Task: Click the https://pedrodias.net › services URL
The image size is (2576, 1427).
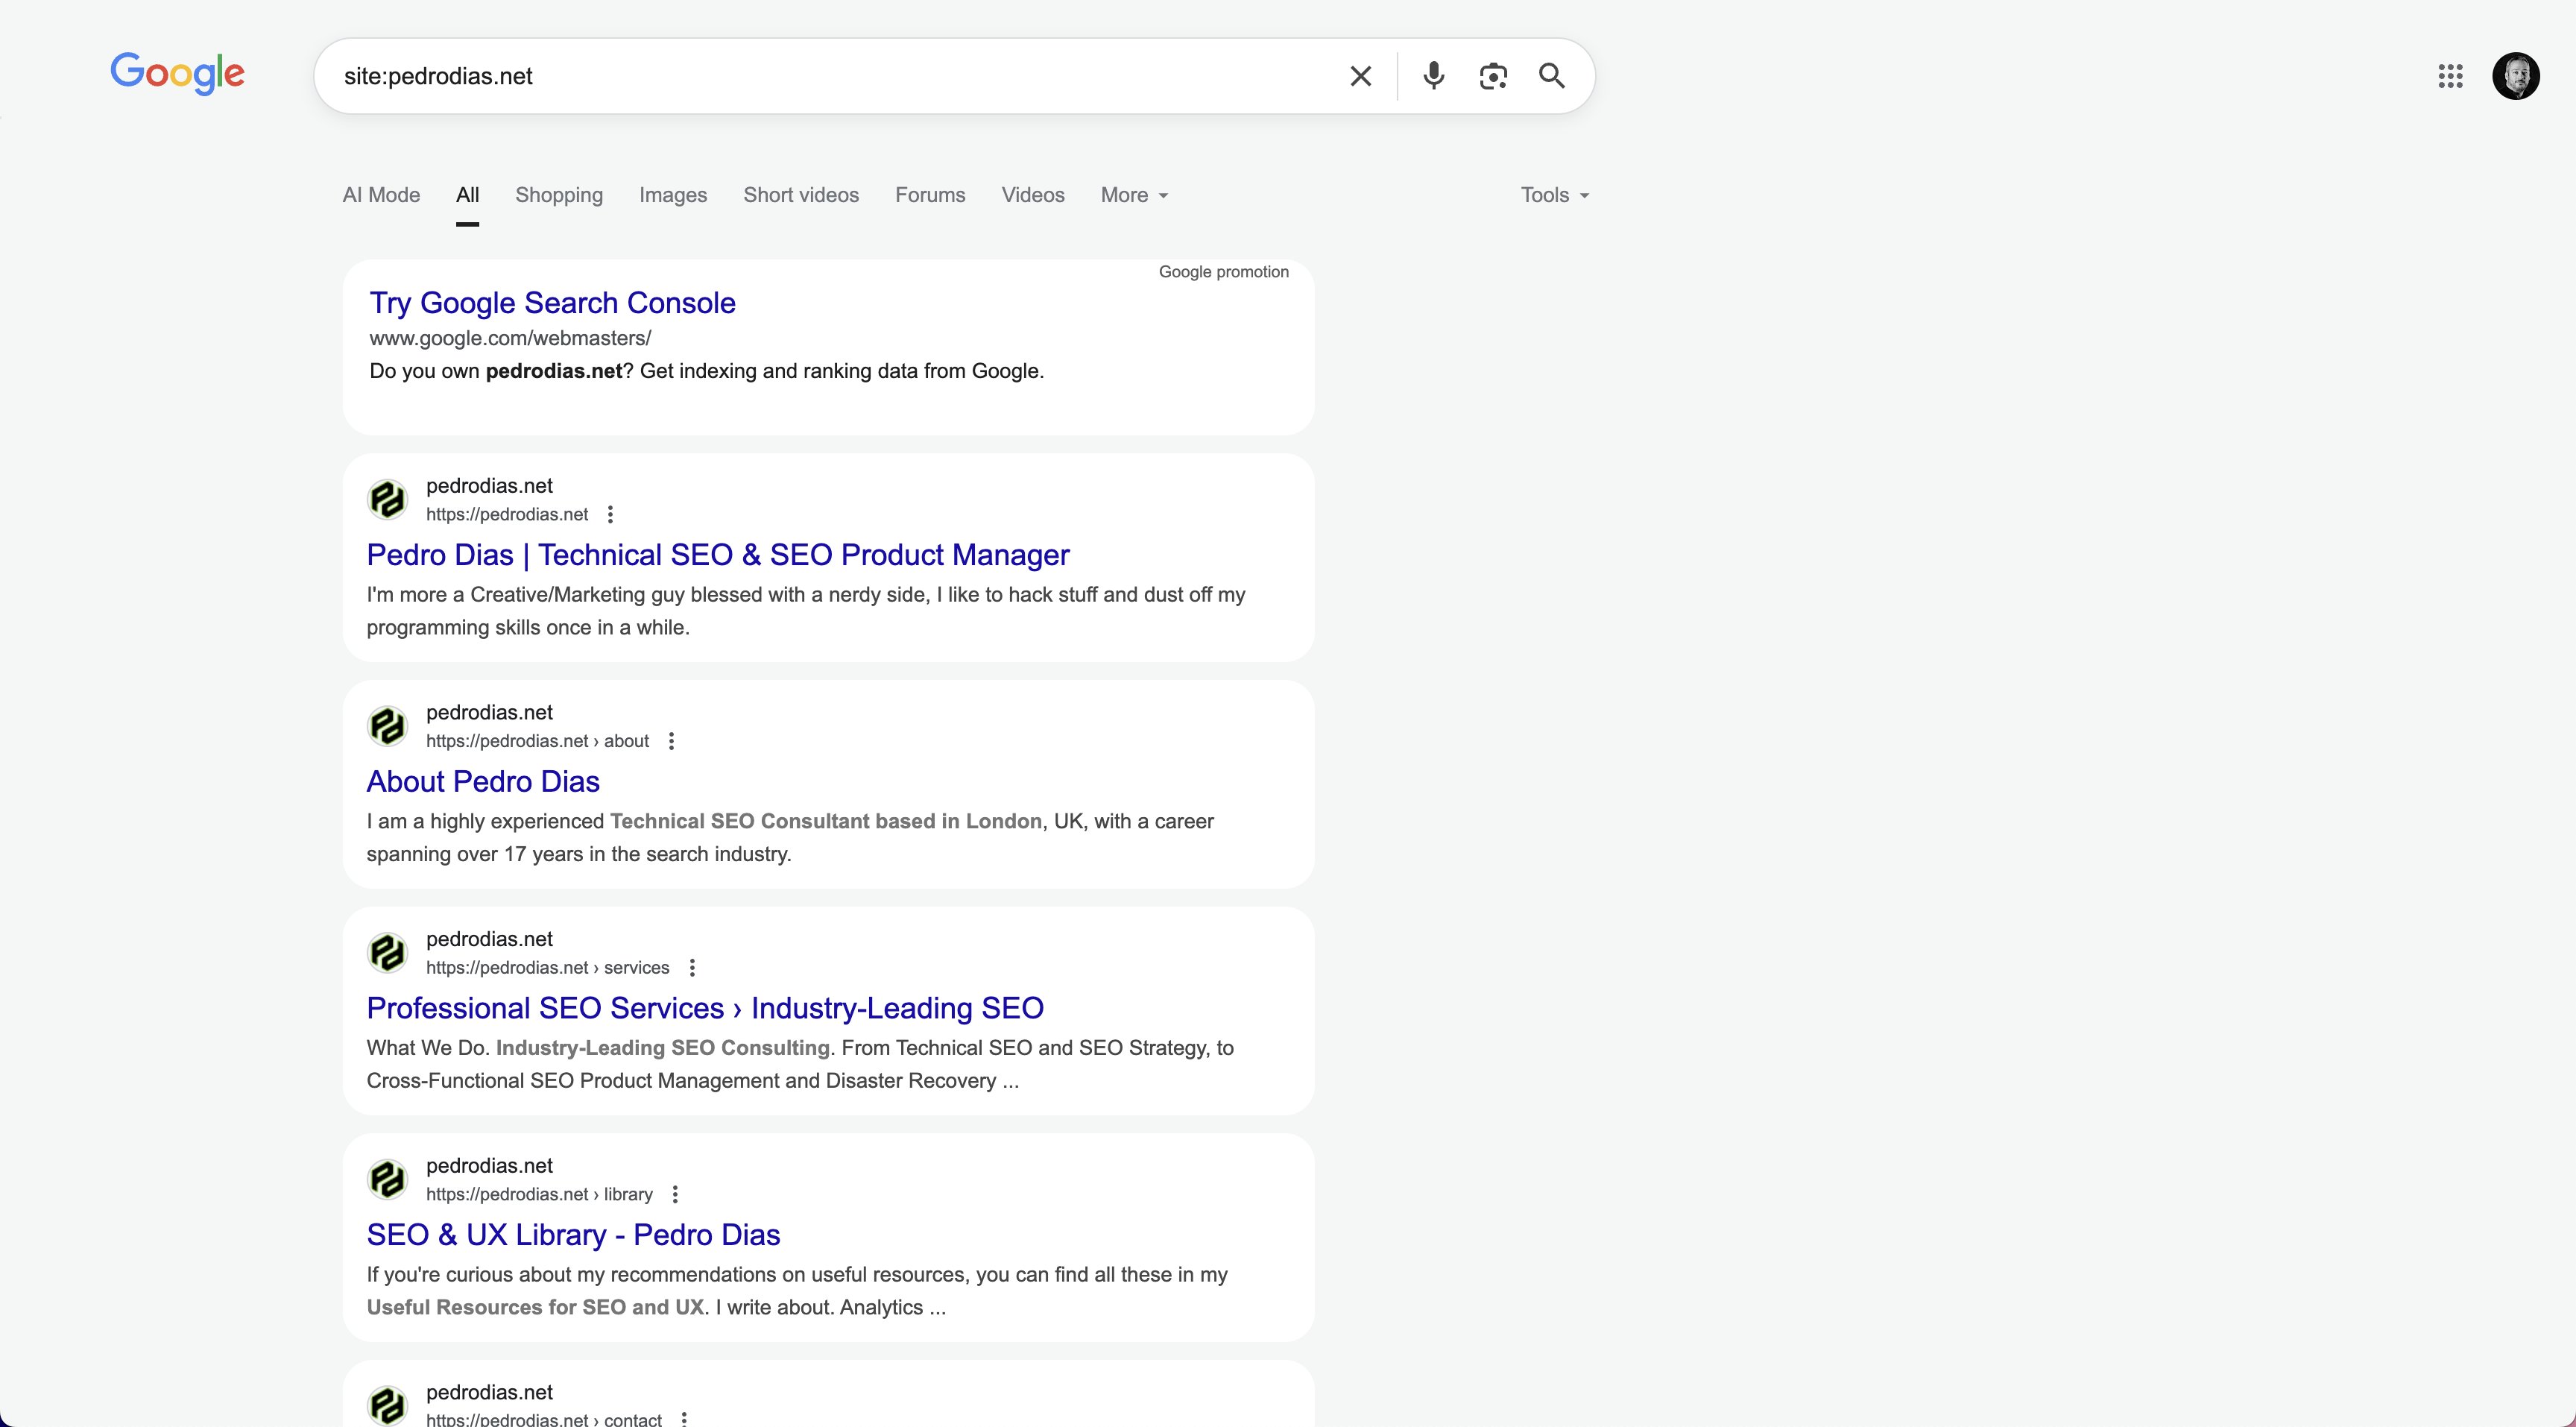Action: [547, 968]
